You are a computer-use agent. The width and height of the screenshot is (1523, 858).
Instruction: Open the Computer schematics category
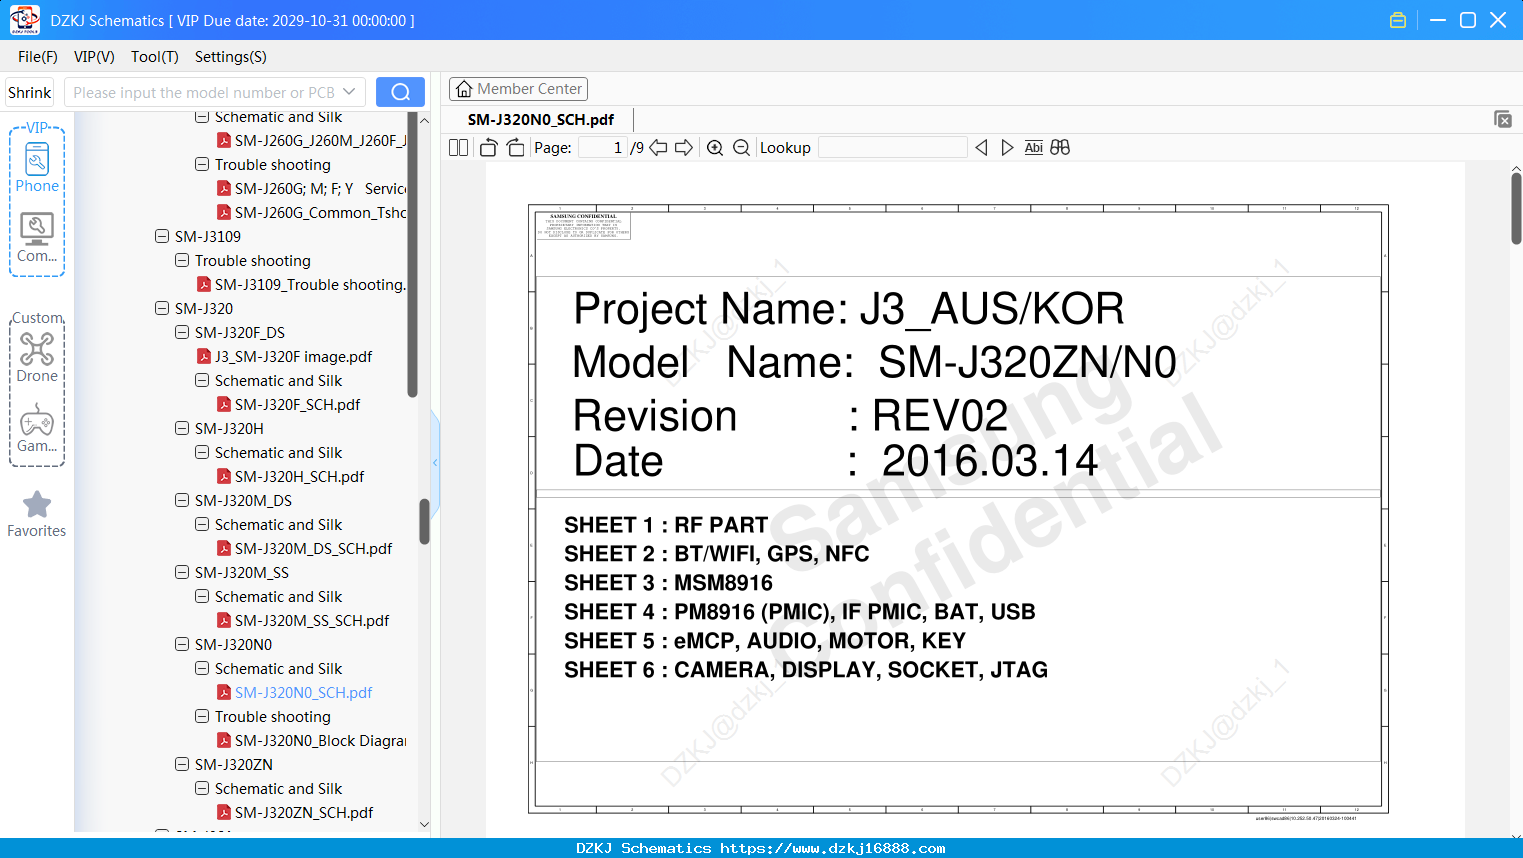click(x=37, y=238)
